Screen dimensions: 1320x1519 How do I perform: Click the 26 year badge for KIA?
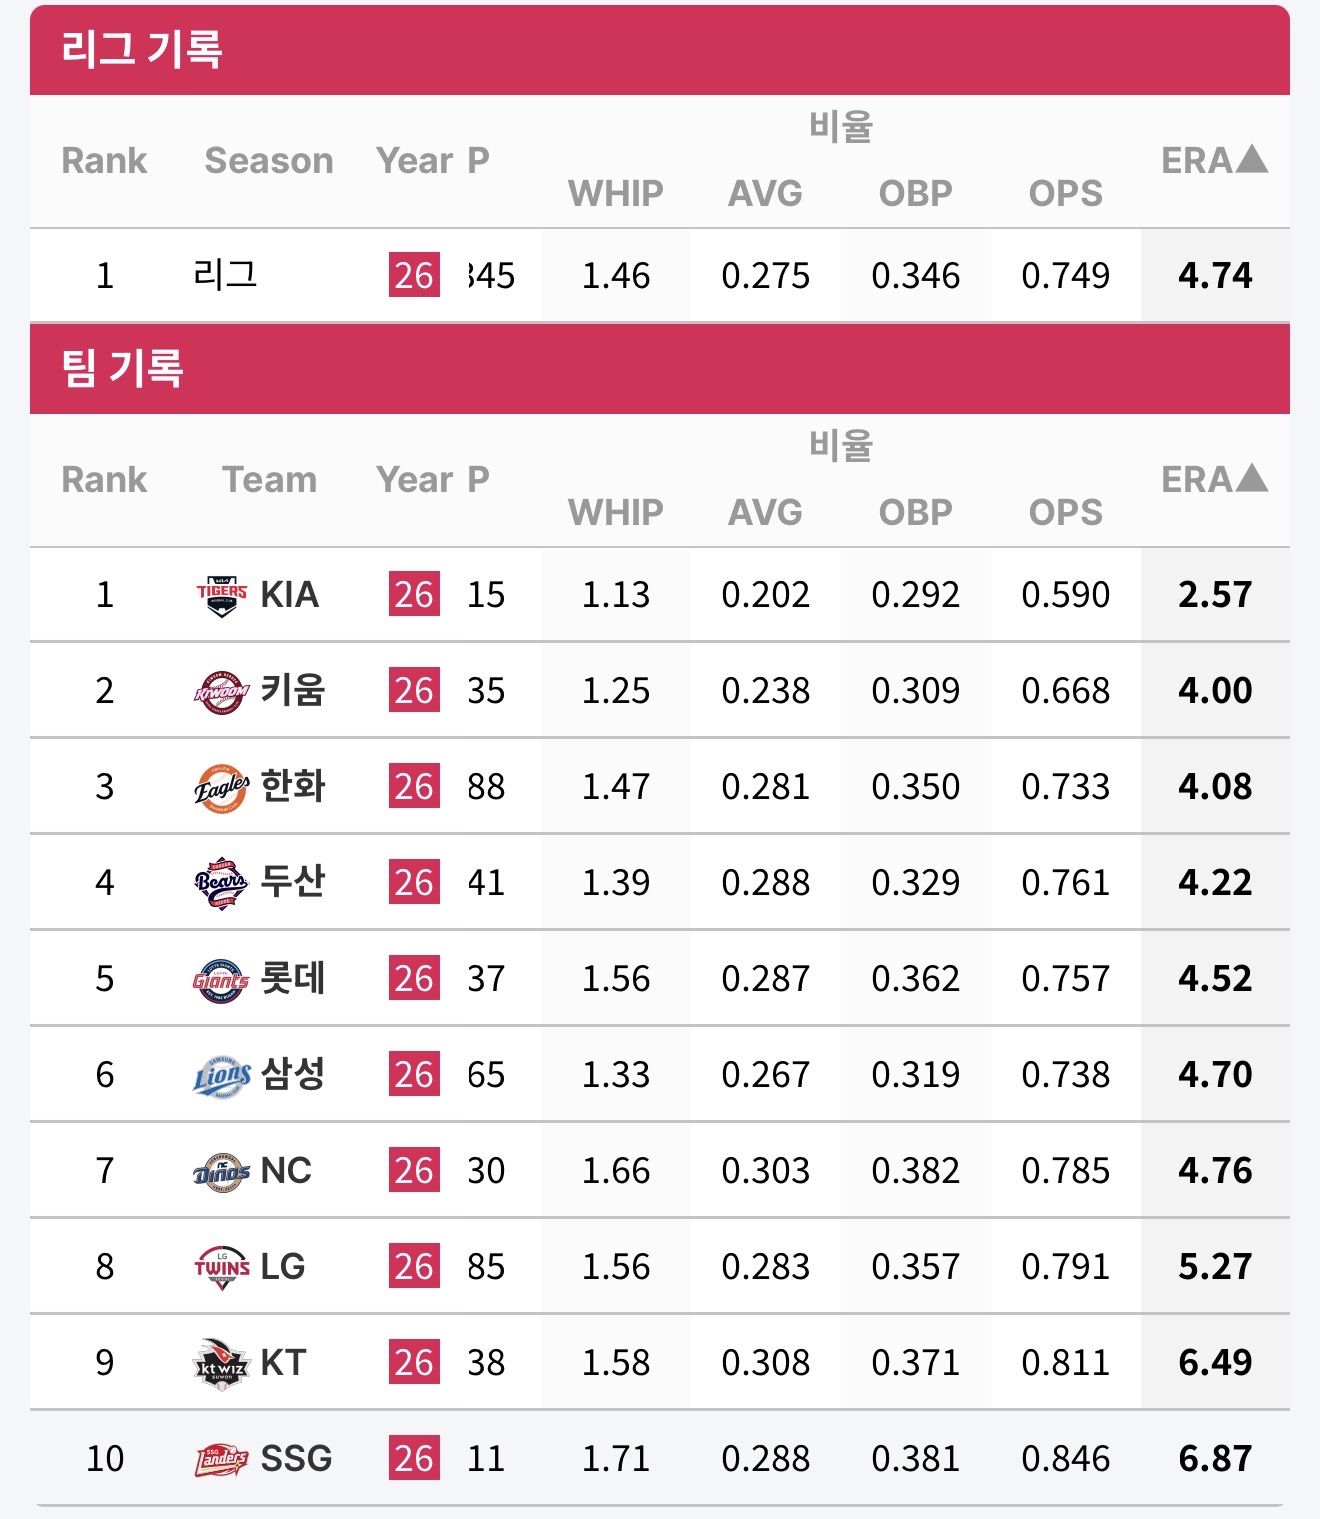click(414, 595)
